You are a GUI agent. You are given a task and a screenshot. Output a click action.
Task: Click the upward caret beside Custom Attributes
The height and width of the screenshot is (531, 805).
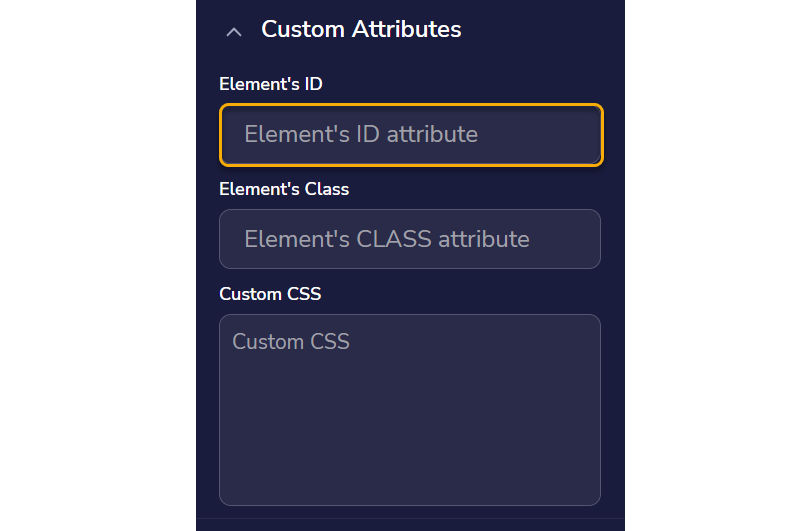(x=234, y=32)
